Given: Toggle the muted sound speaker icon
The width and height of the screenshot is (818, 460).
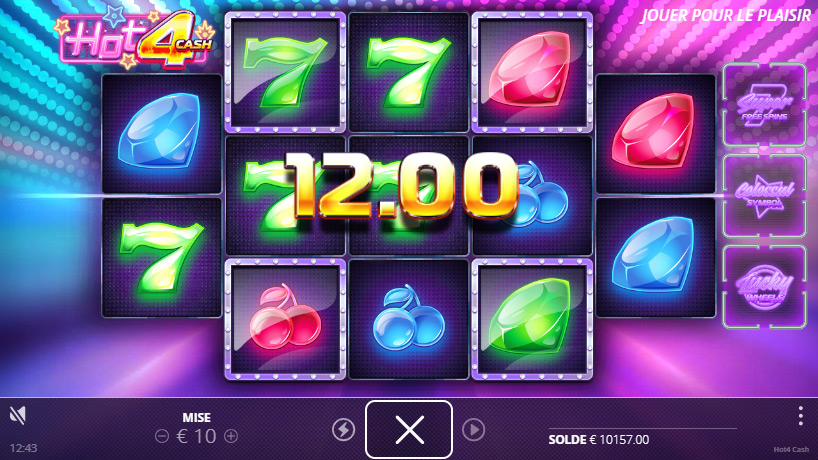Looking at the screenshot, I should click(18, 415).
